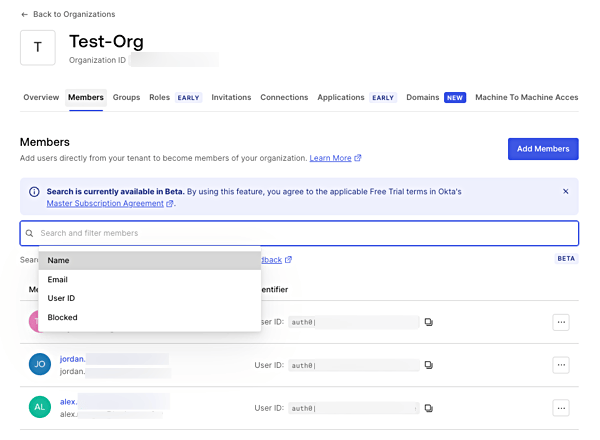Image resolution: width=600 pixels, height=440 pixels.
Task: Click alex's auth0 User ID field
Action: point(354,408)
